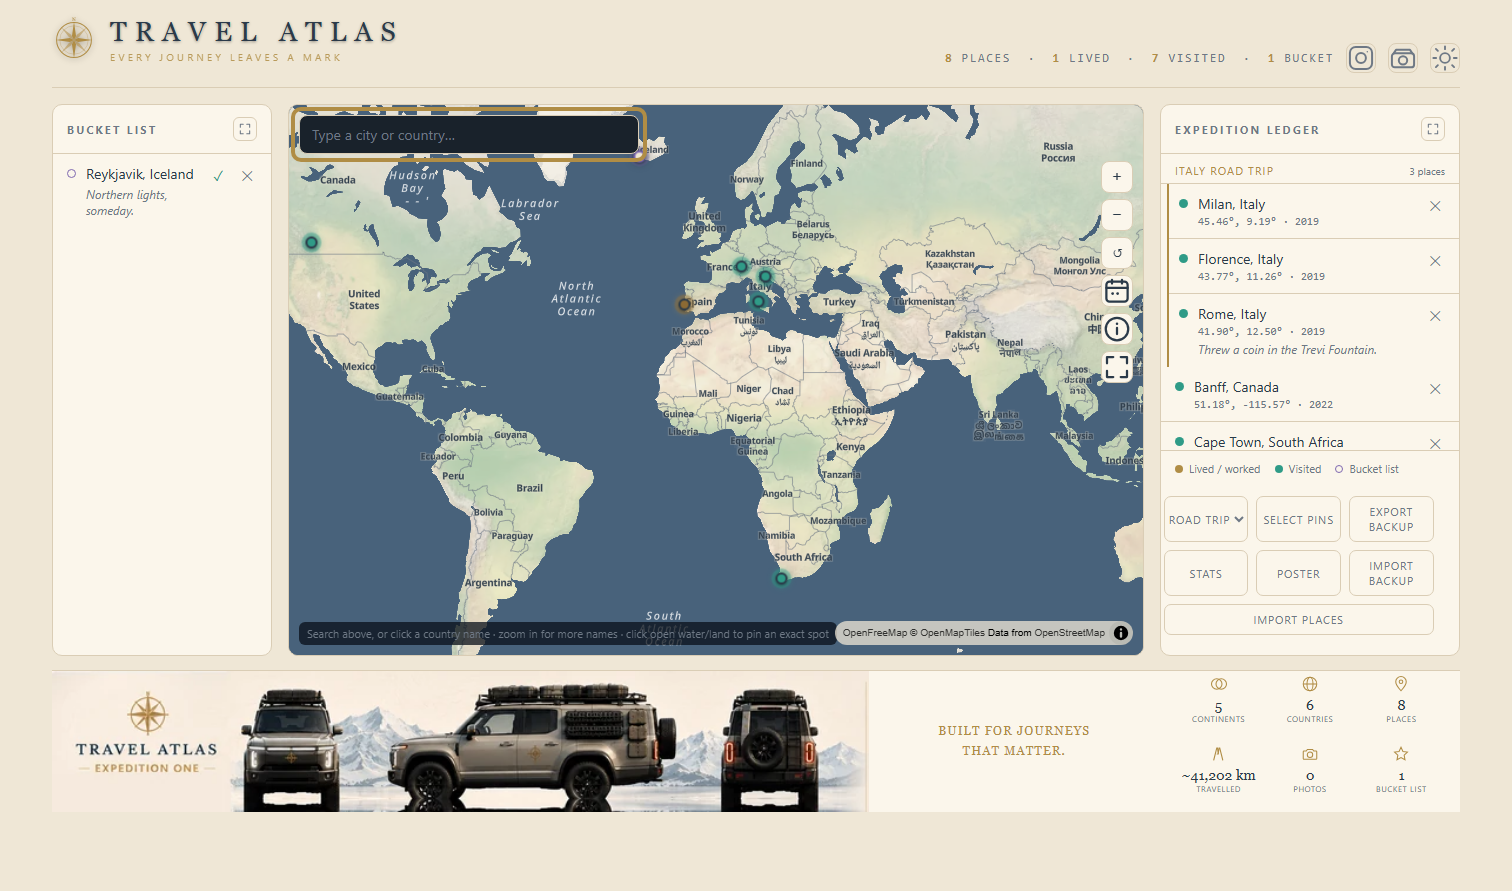Click Import Backup
Screen dimensions: 1512x891
(x=1391, y=573)
